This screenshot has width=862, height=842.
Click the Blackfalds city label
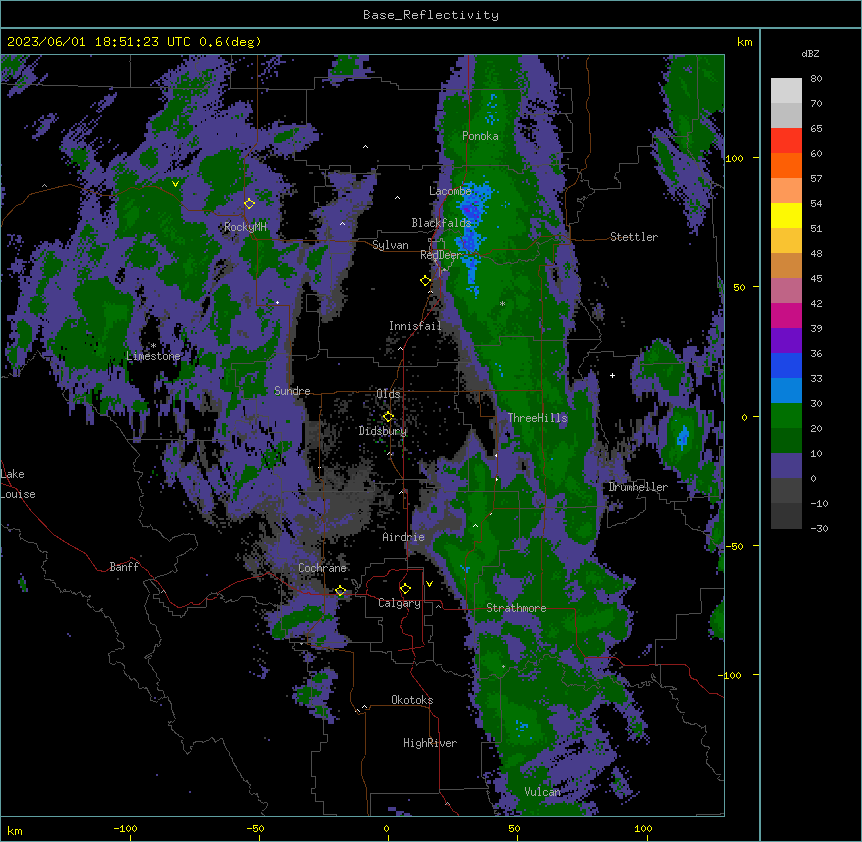[441, 223]
